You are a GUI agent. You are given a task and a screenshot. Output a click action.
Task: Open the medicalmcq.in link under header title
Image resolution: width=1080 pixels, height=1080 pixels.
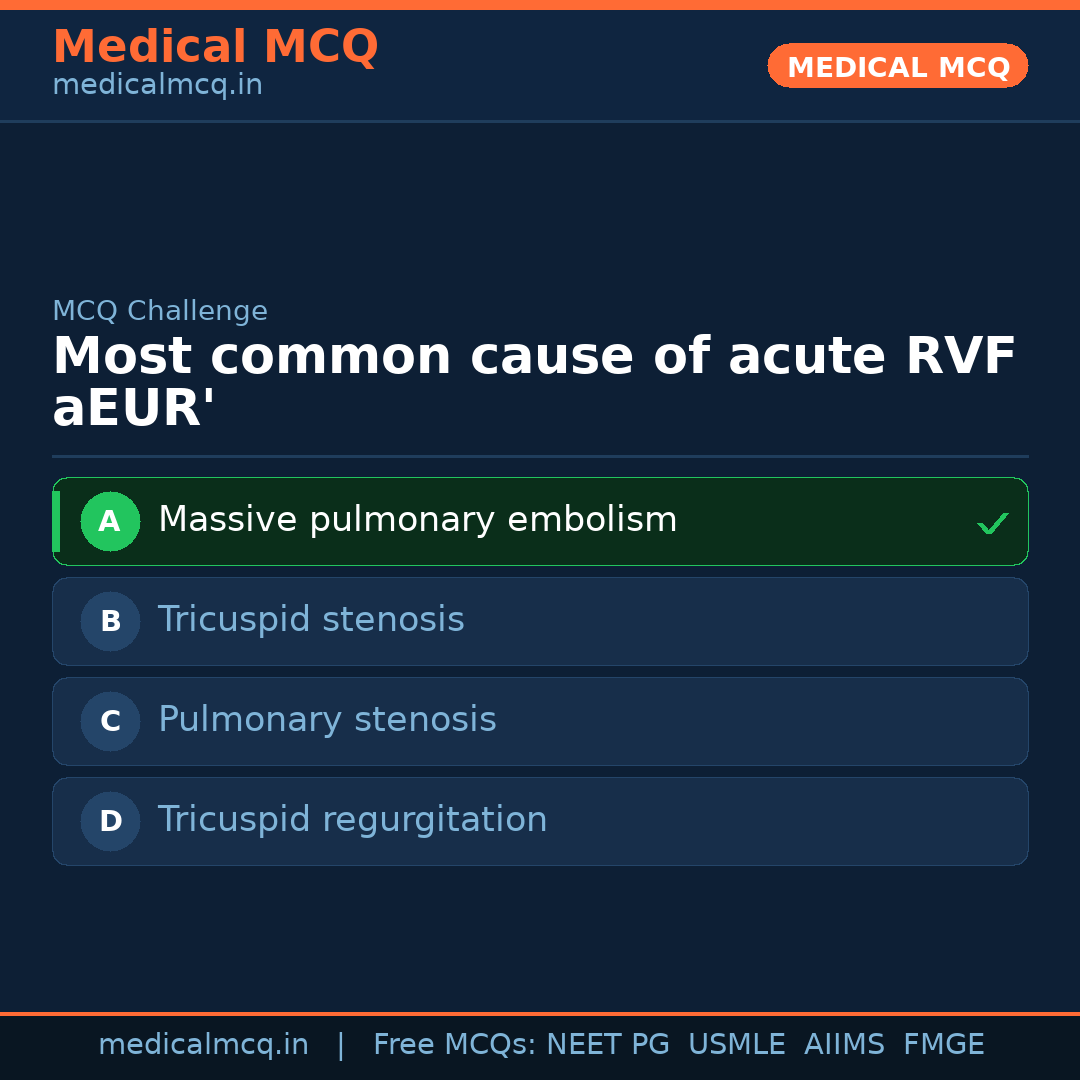tap(157, 85)
